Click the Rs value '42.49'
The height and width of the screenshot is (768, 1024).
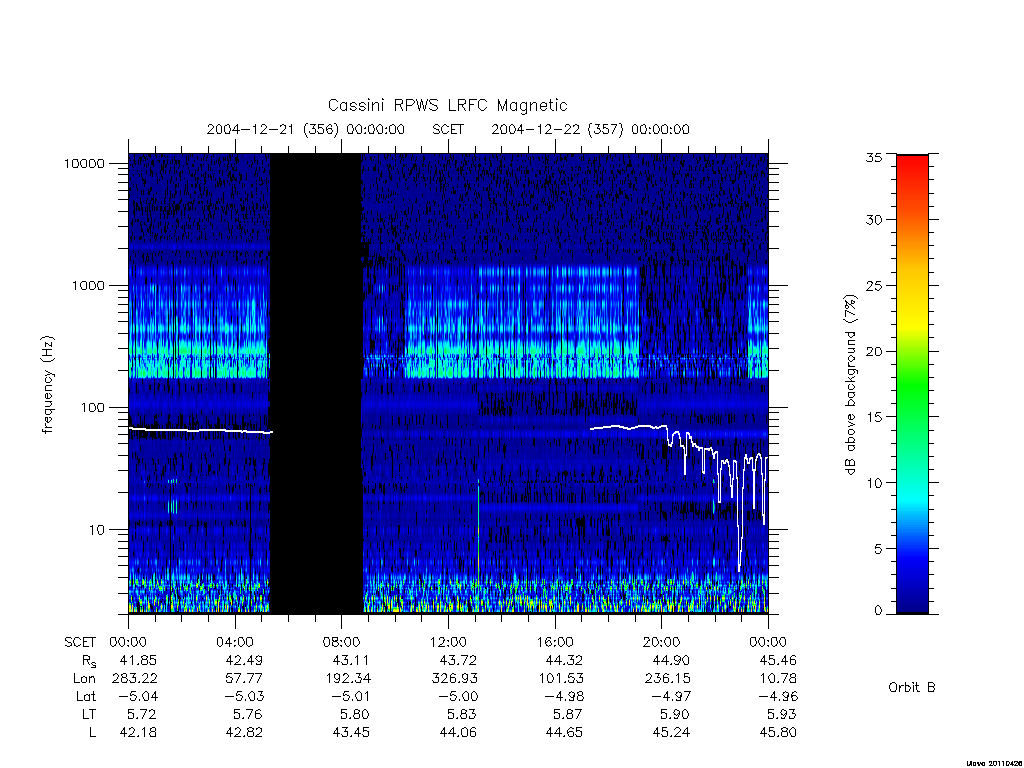(244, 660)
